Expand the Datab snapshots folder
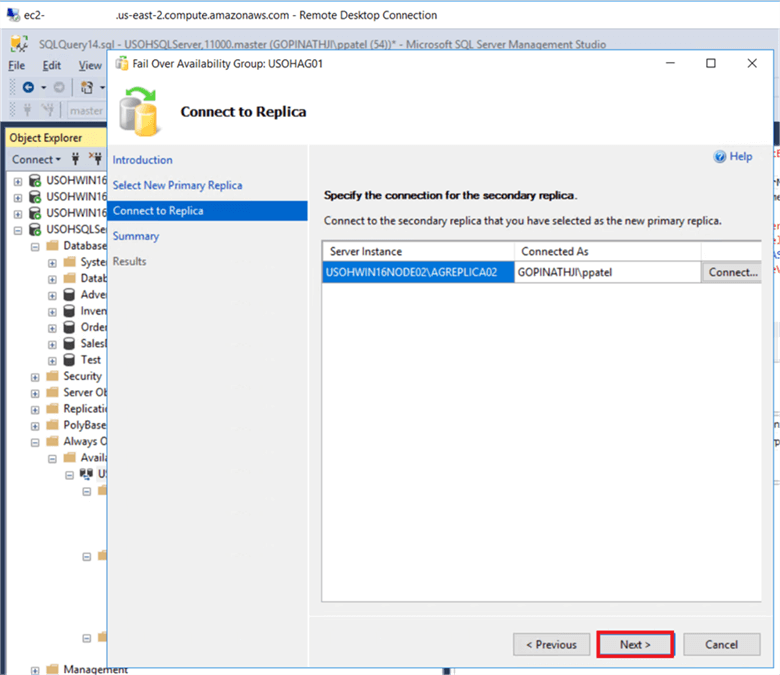The image size is (780, 675). 52,280
